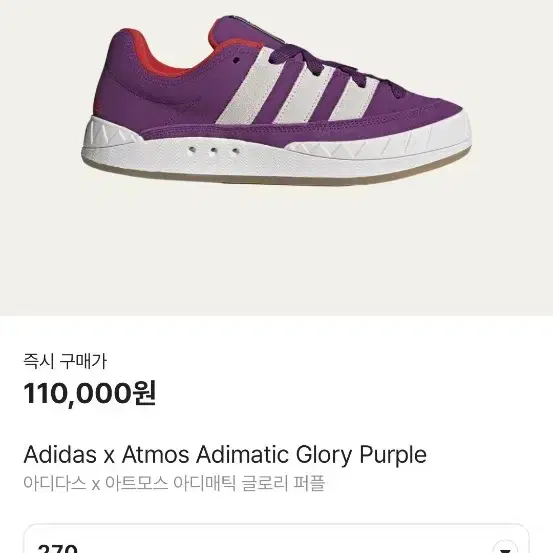553x553 pixels.
Task: Click the word Atmos in product title
Action: click(156, 454)
